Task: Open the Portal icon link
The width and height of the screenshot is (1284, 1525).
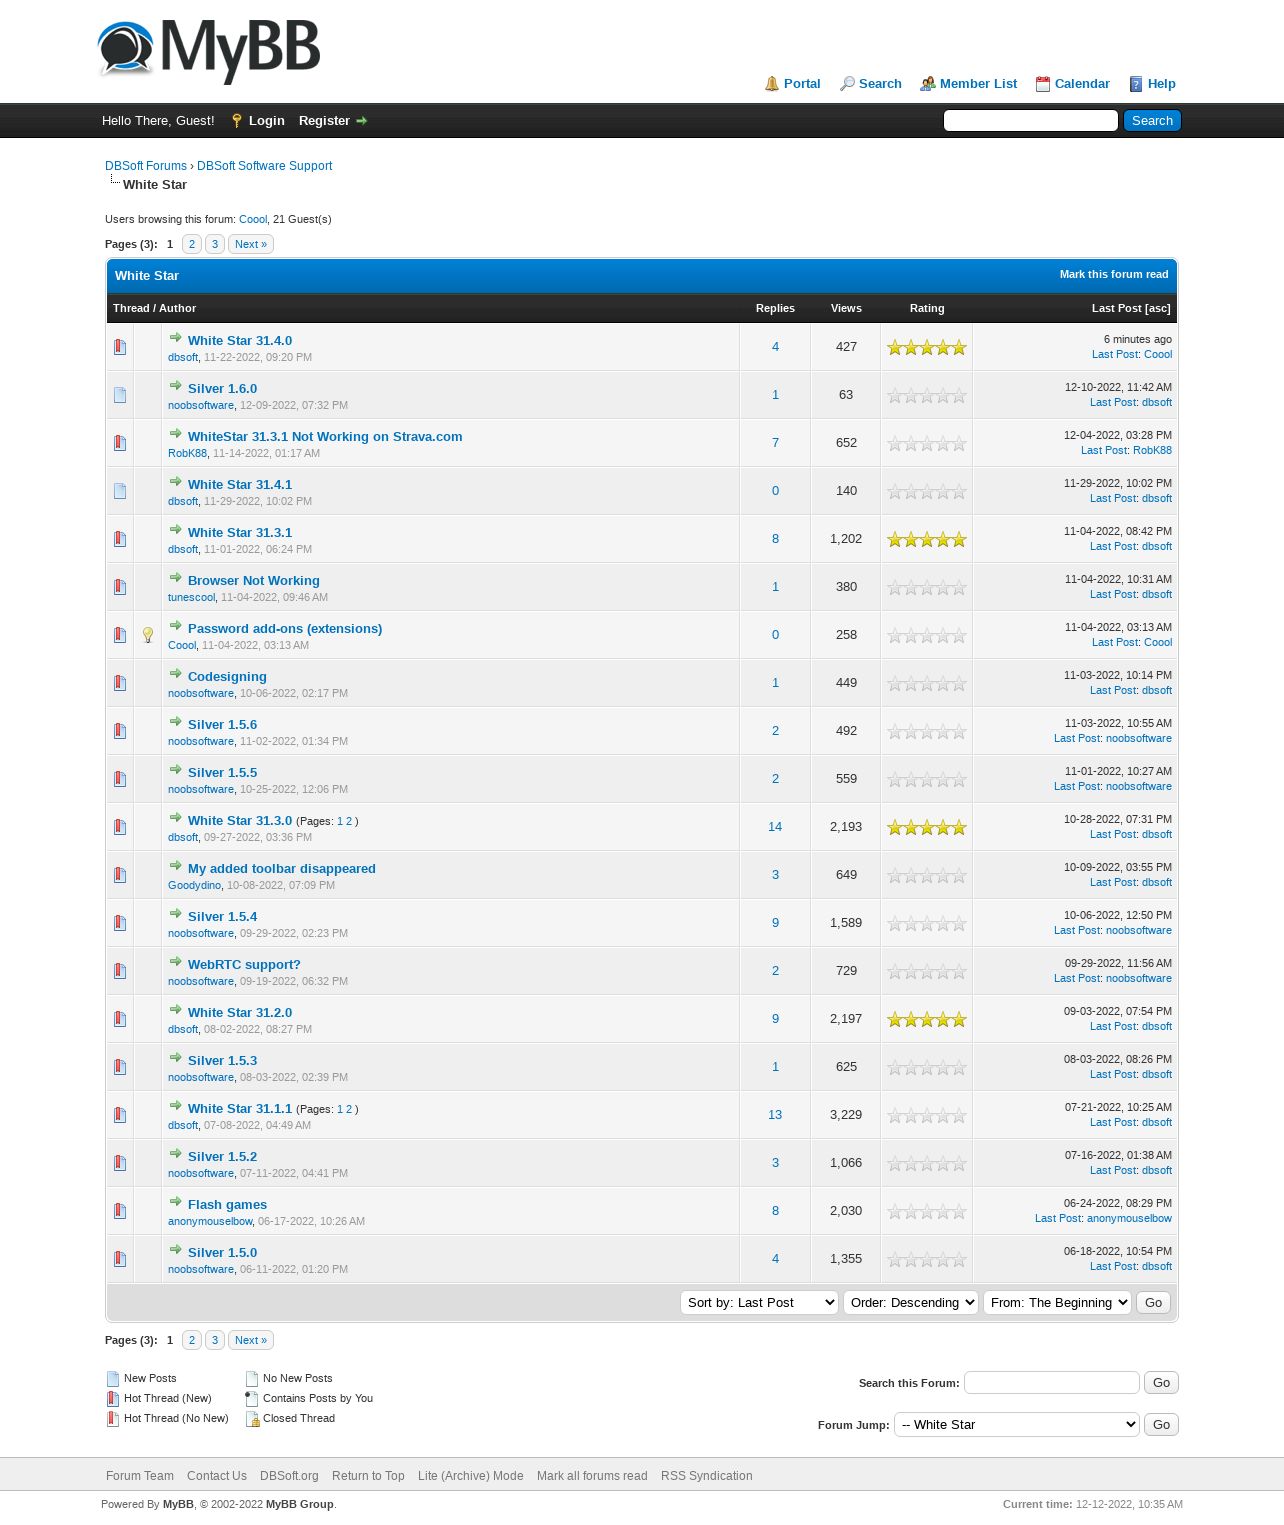Action: pos(772,84)
